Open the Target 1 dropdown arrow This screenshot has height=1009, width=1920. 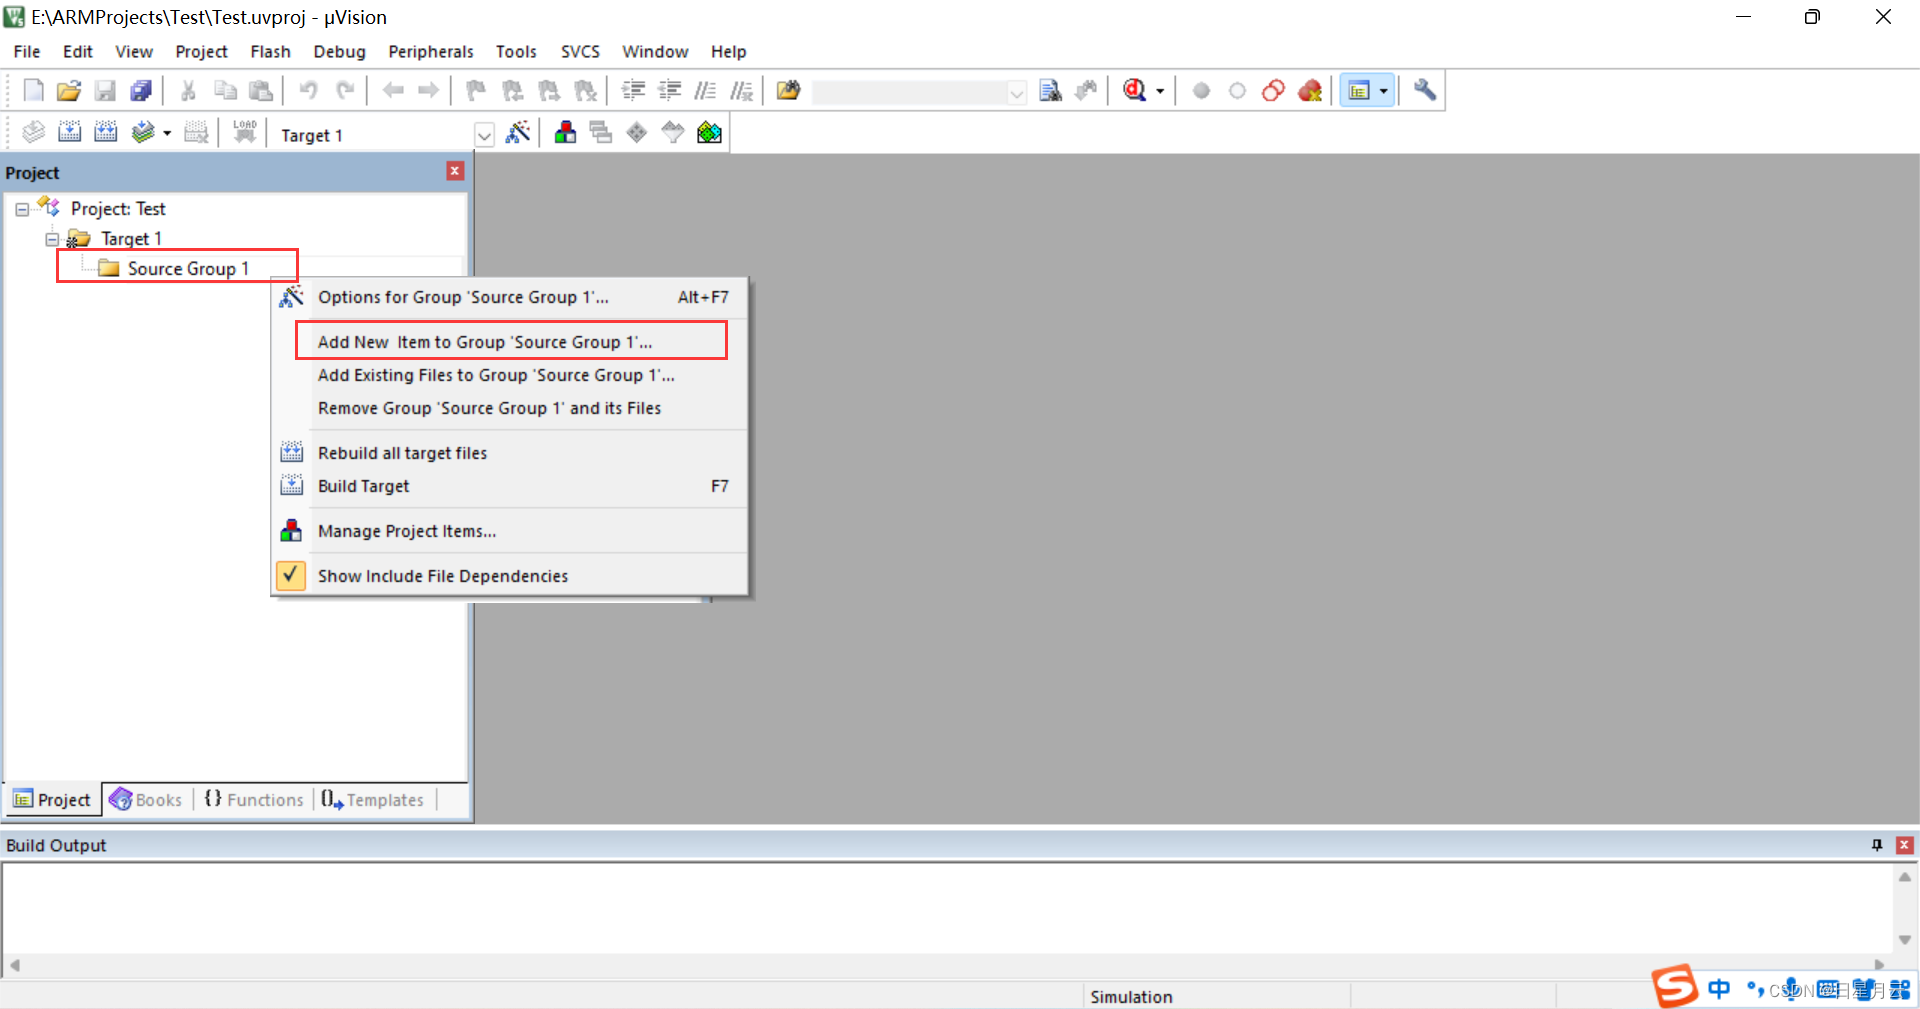tap(484, 135)
